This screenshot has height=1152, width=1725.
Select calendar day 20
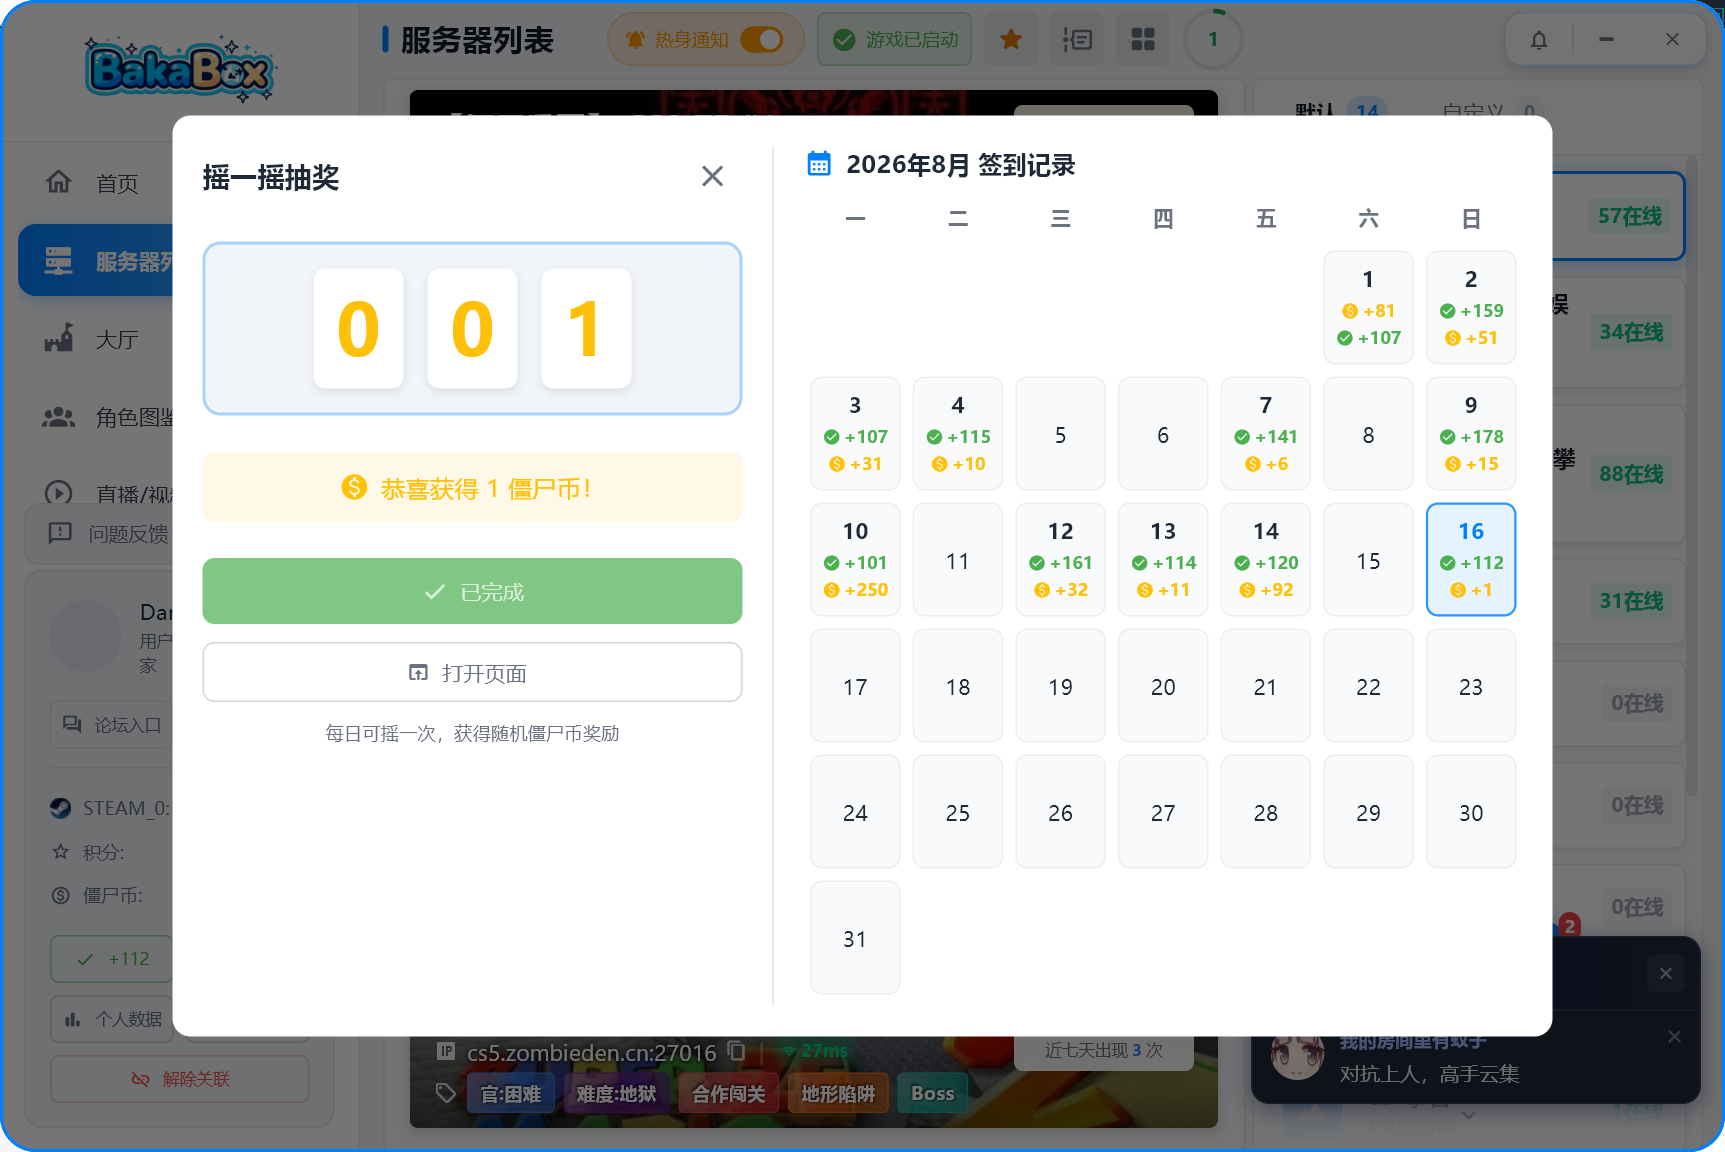[1163, 686]
